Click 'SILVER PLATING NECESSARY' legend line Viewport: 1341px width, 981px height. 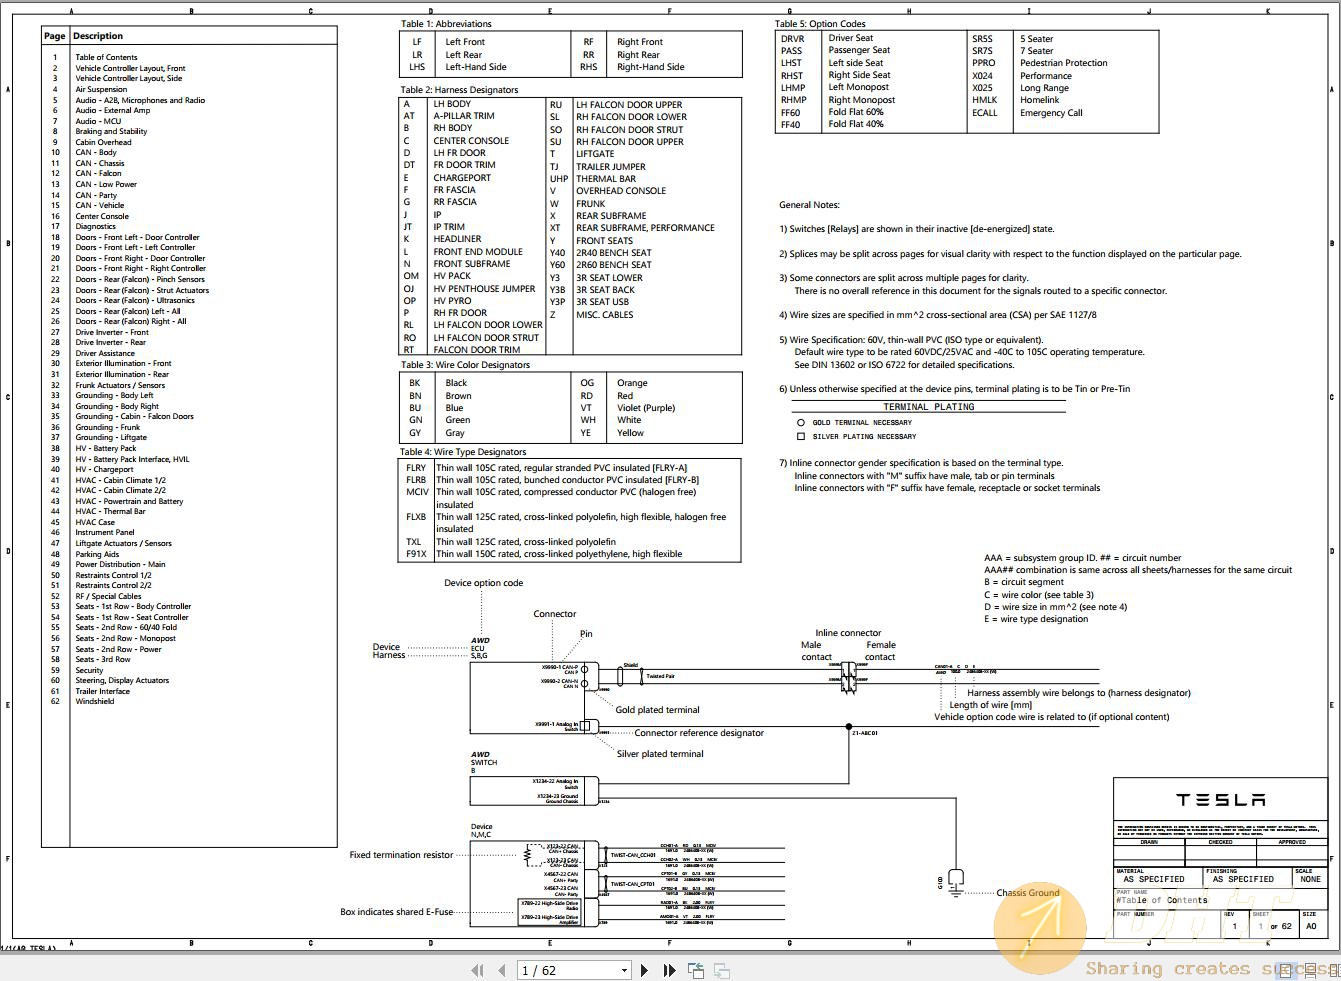click(x=864, y=437)
